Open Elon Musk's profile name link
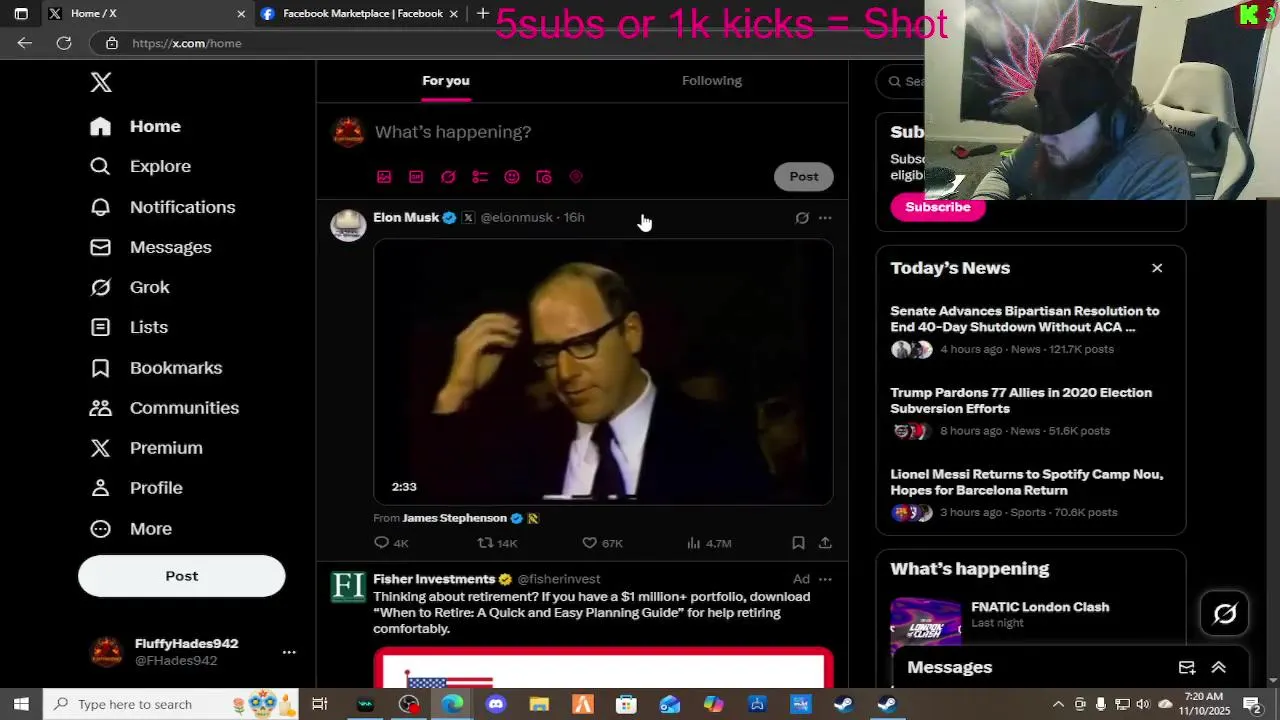 point(406,217)
